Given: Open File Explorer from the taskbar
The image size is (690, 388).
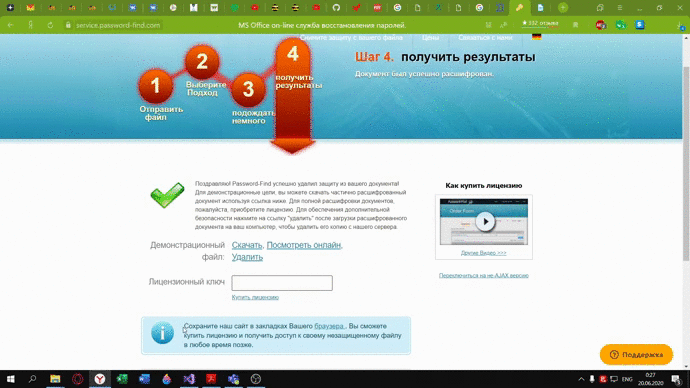Looking at the screenshot, I should click(x=55, y=379).
